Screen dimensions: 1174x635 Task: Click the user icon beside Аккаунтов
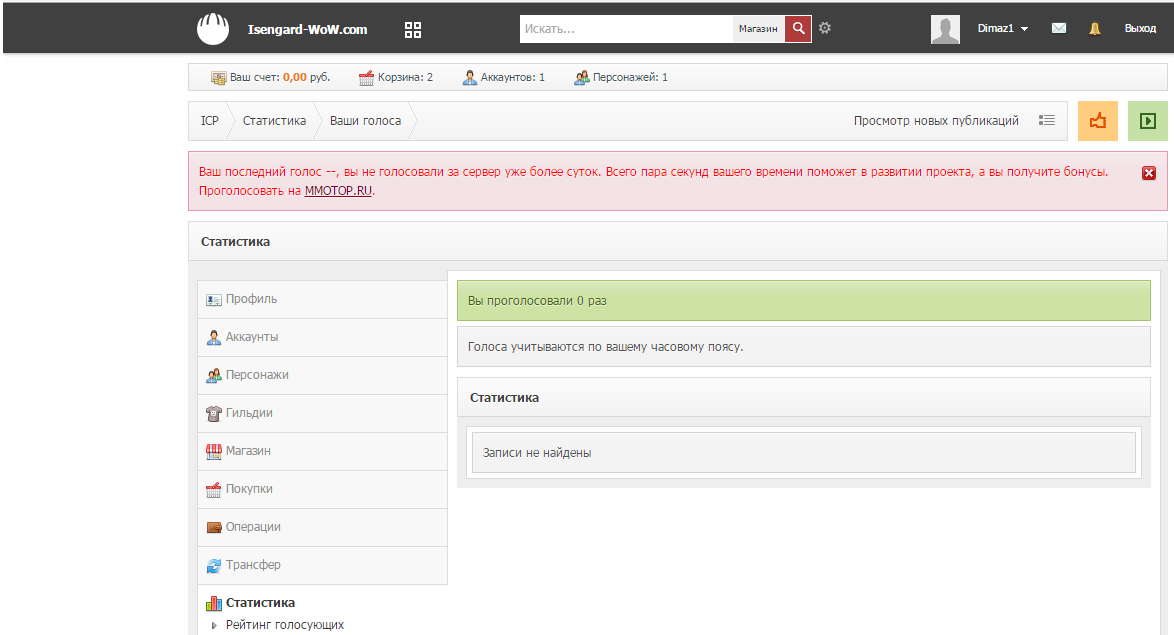tap(469, 77)
